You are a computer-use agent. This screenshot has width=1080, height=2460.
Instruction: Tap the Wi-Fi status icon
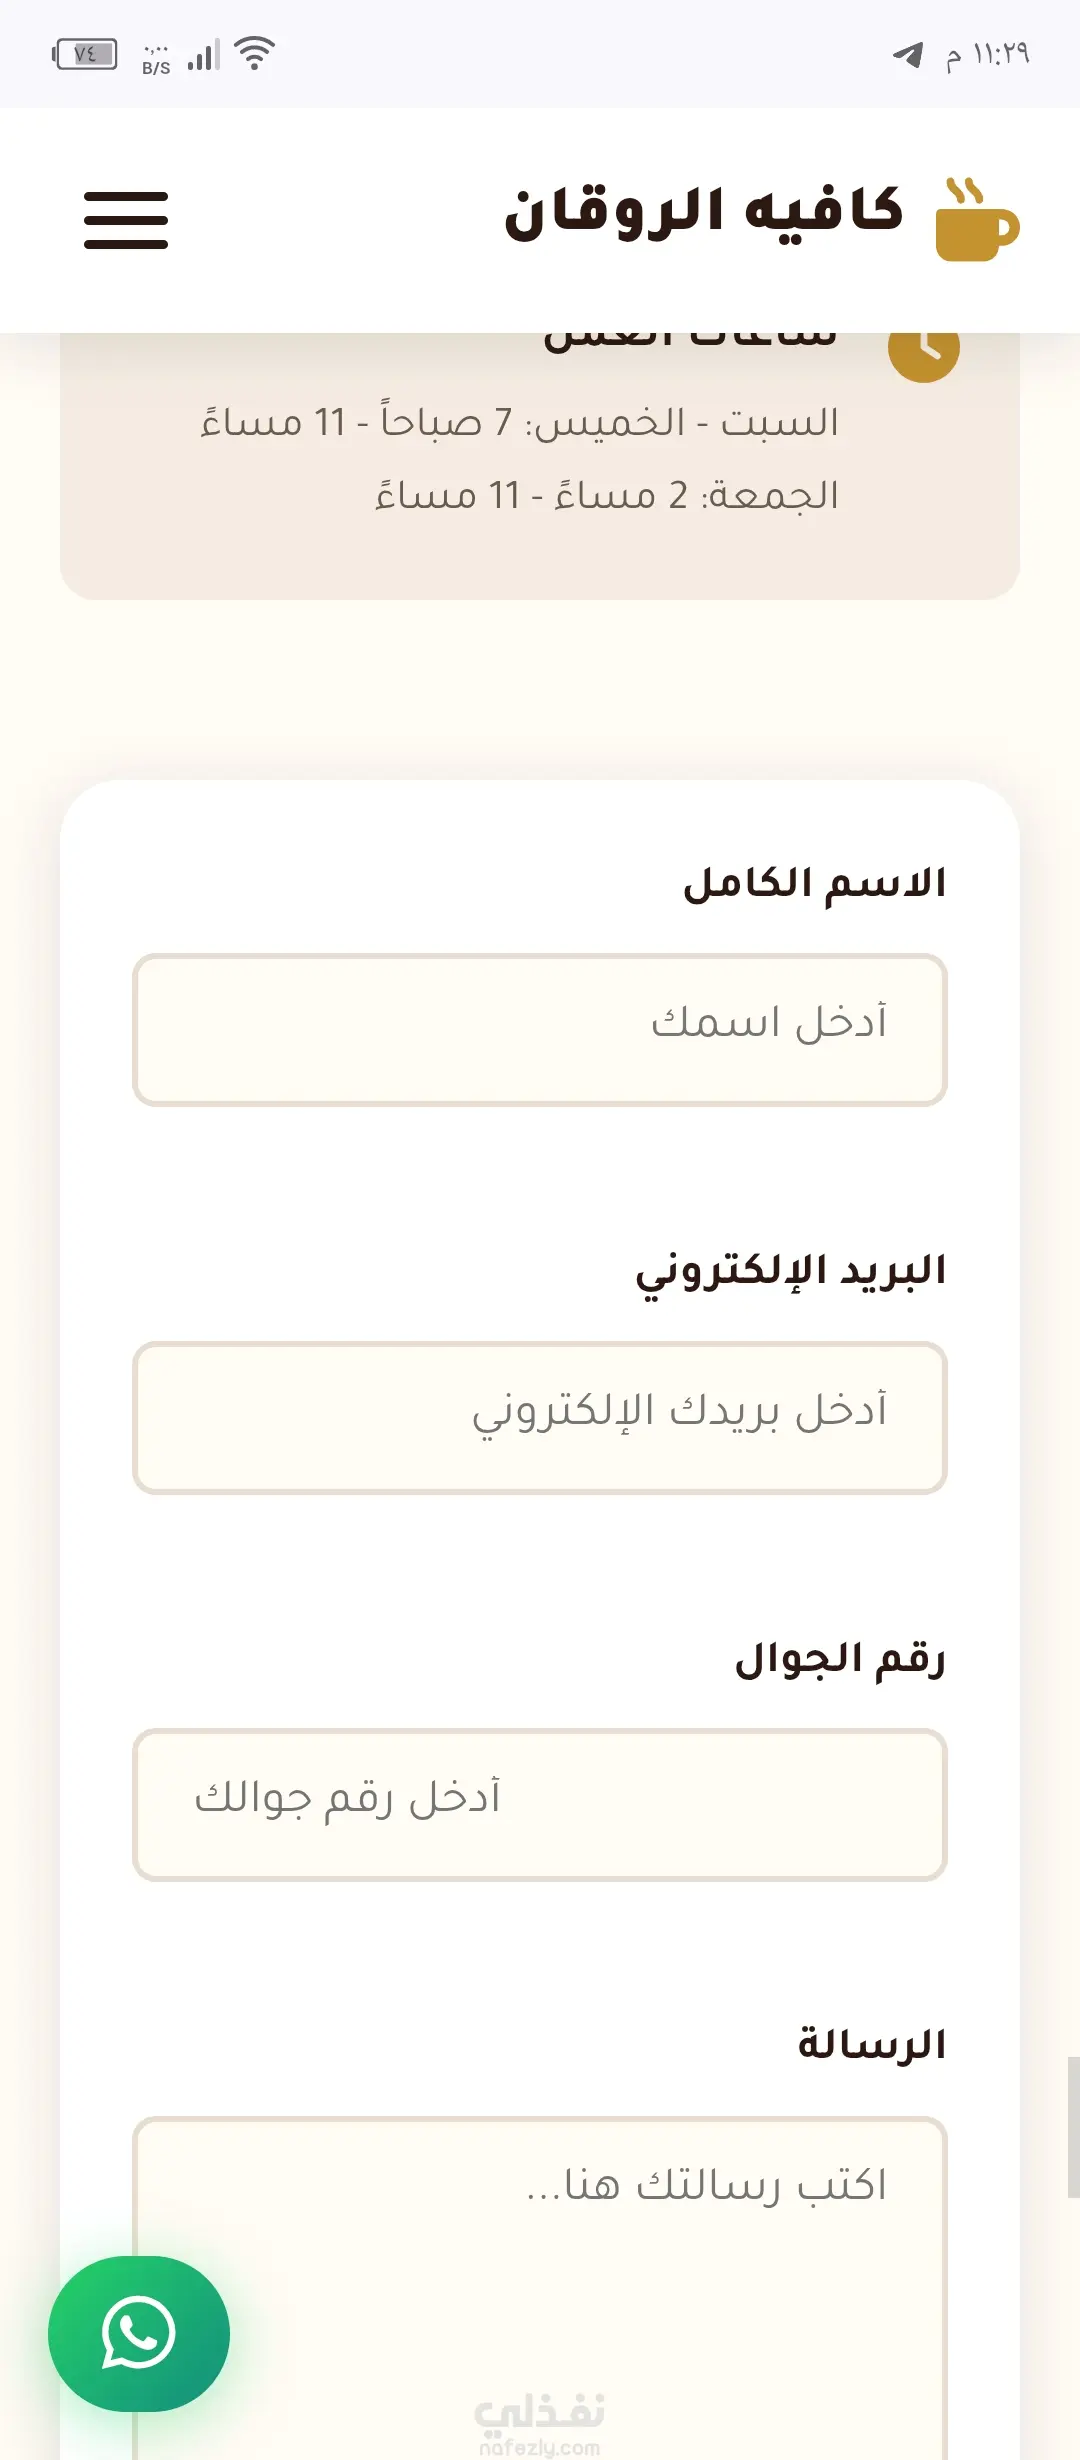(x=255, y=53)
